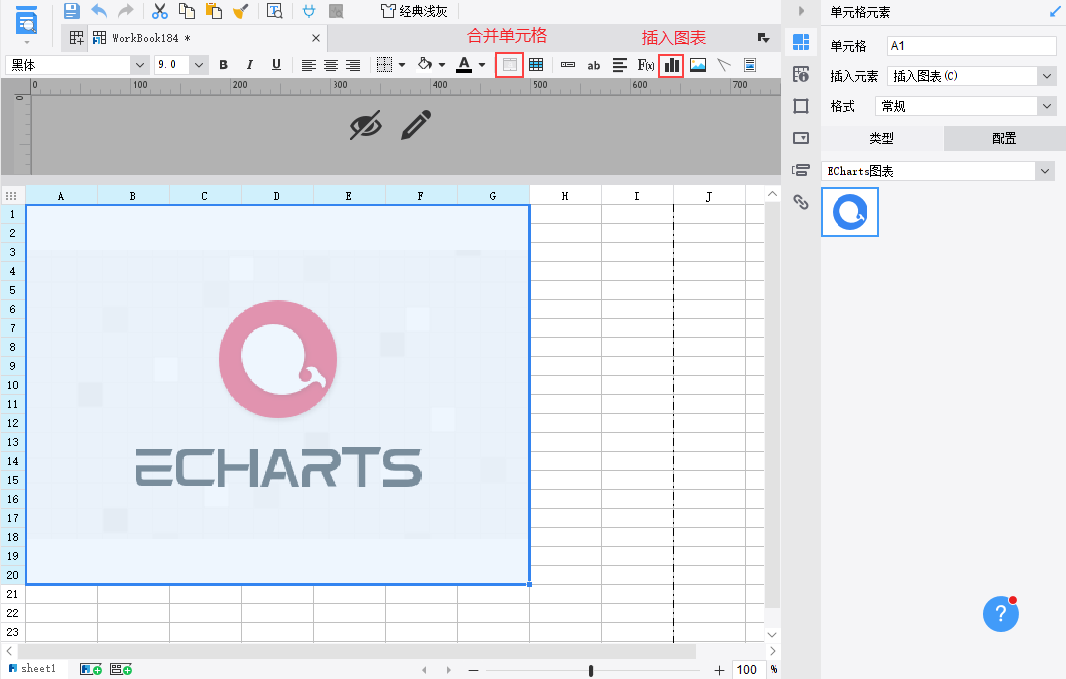Select the sheet1 tab

click(x=37, y=668)
